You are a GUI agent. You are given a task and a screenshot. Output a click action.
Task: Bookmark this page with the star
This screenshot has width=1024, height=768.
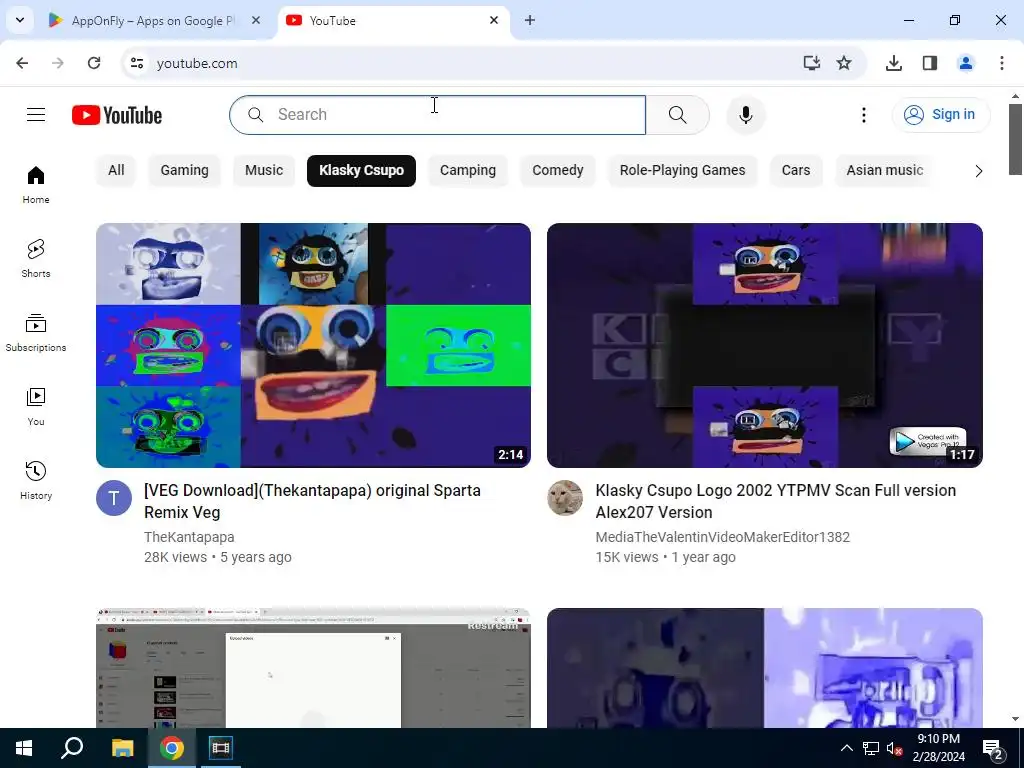coord(844,63)
